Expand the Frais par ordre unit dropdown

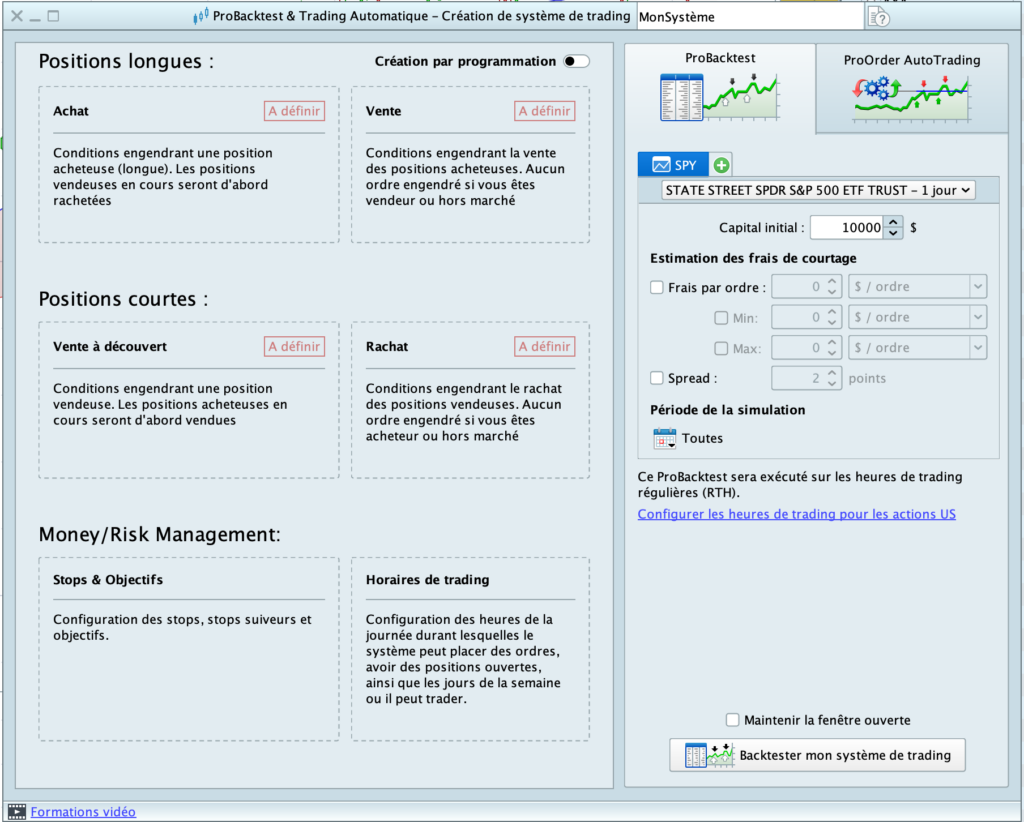(x=917, y=287)
